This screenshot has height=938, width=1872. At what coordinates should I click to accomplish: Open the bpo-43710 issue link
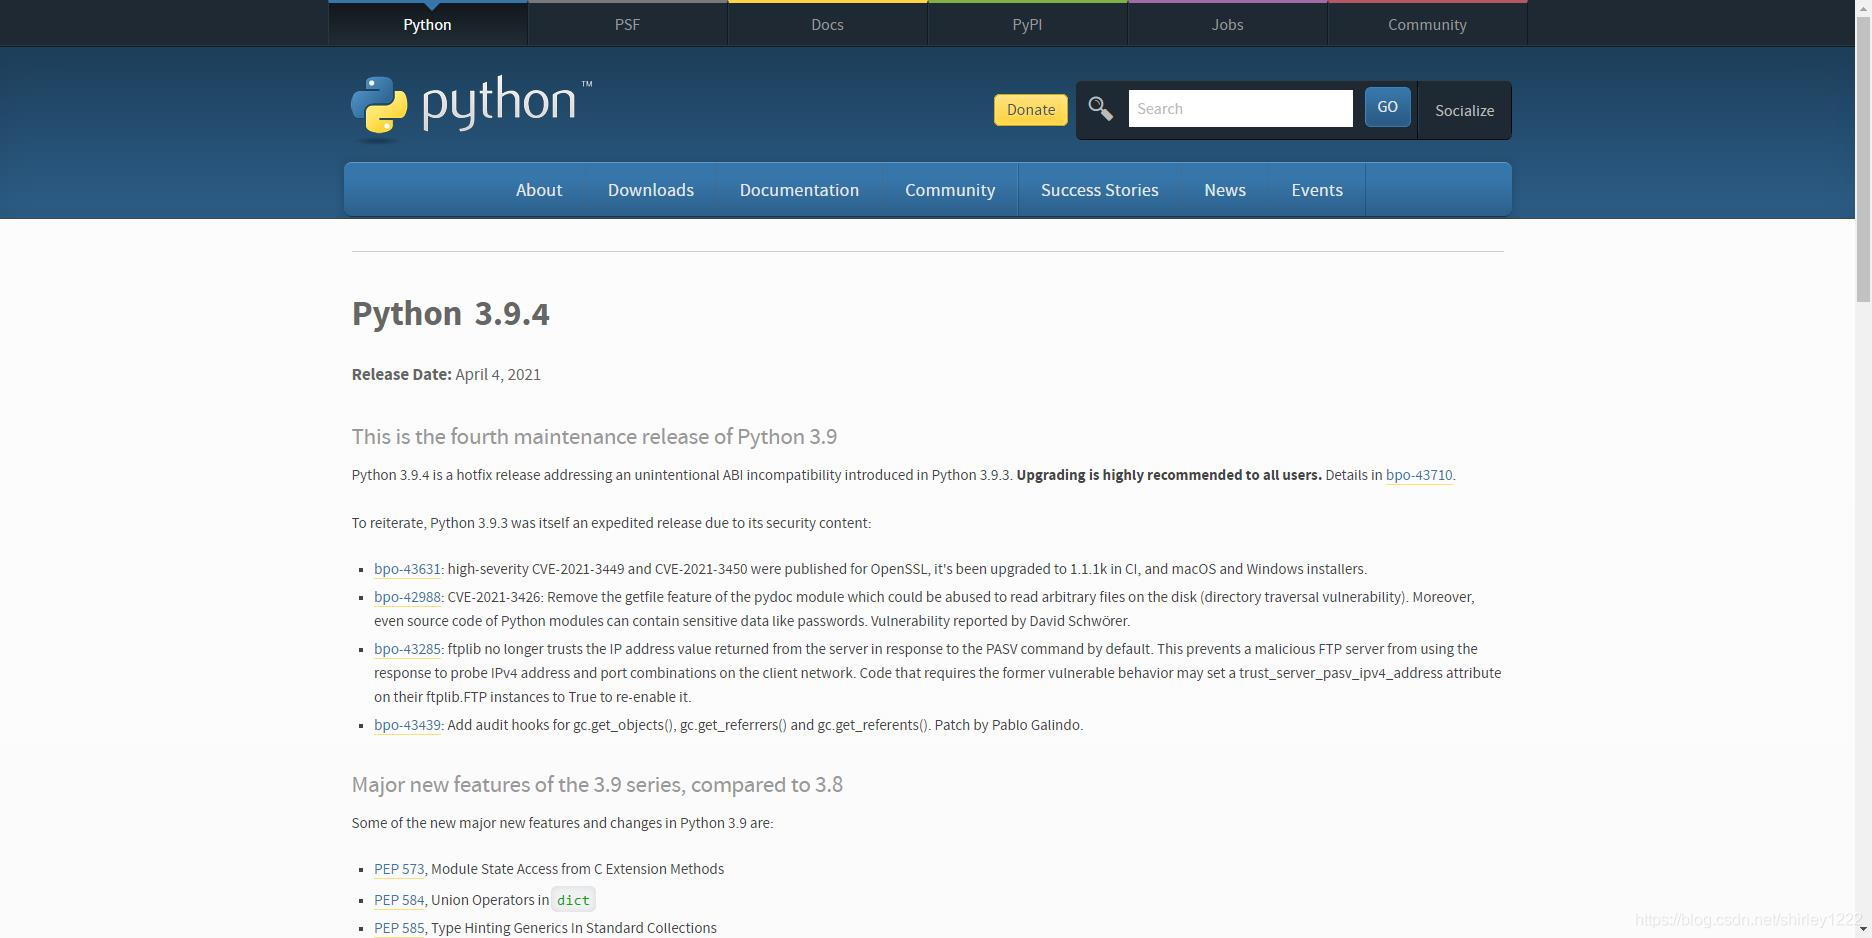(x=1418, y=475)
